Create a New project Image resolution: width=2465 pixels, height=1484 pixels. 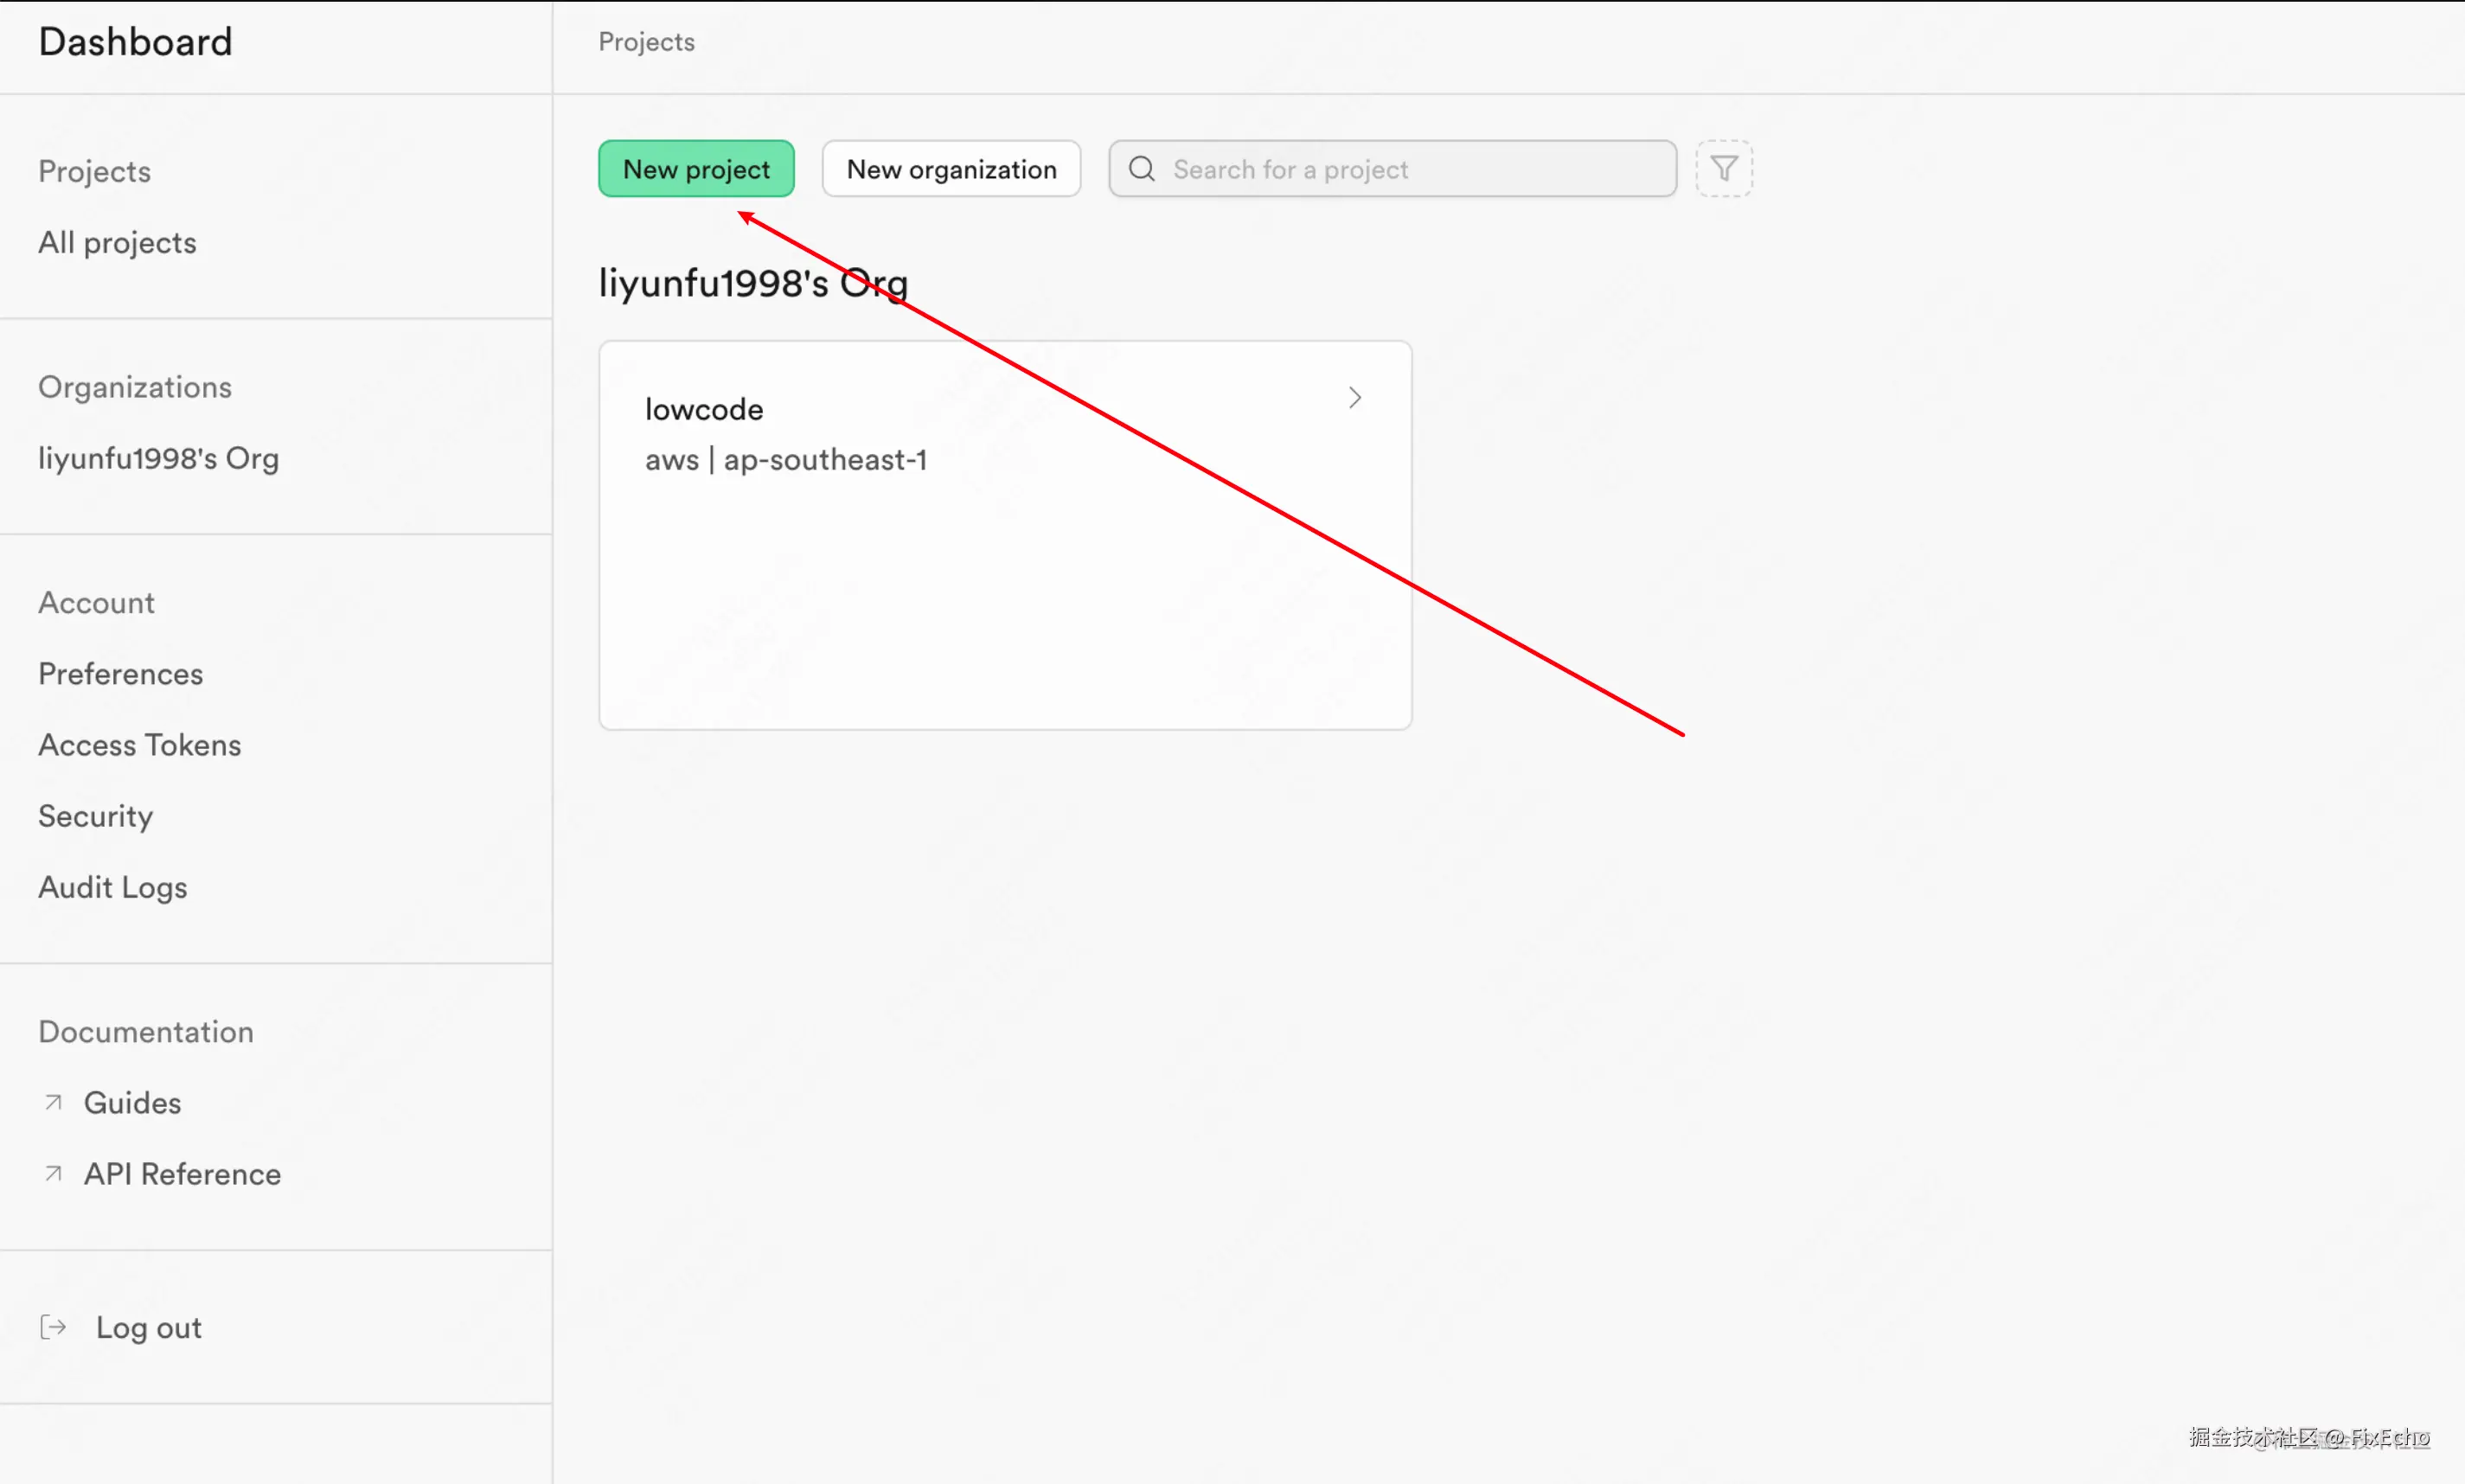(696, 169)
